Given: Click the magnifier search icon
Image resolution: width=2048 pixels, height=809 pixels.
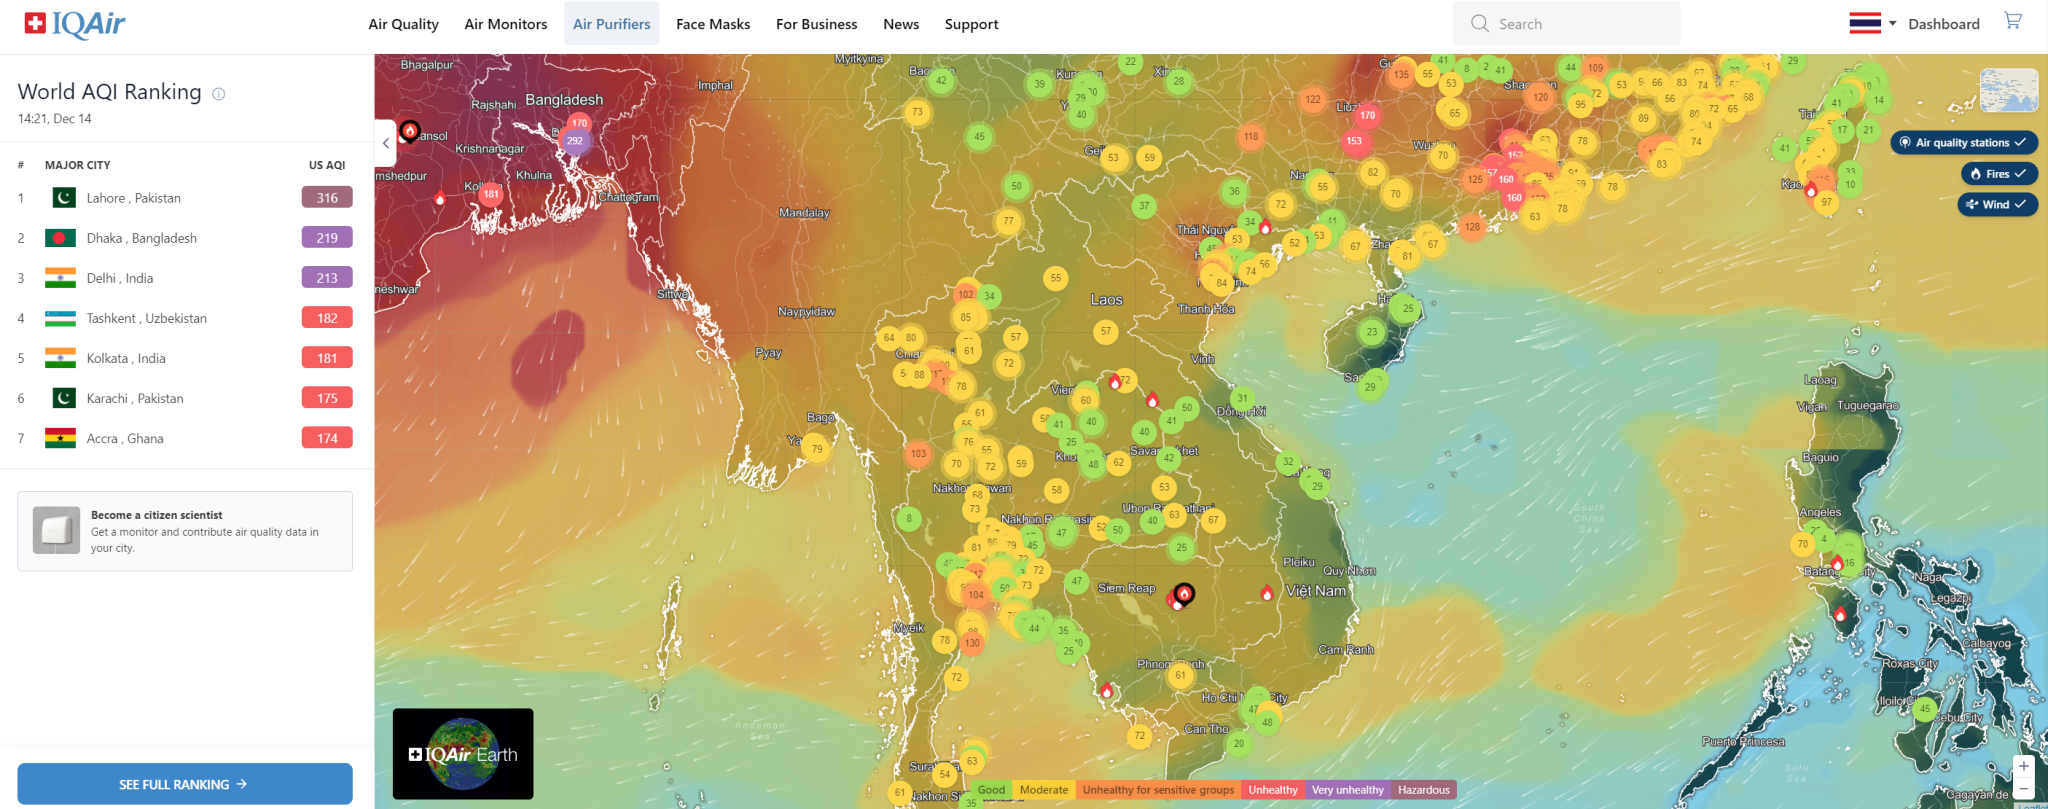Looking at the screenshot, I should 1480,23.
